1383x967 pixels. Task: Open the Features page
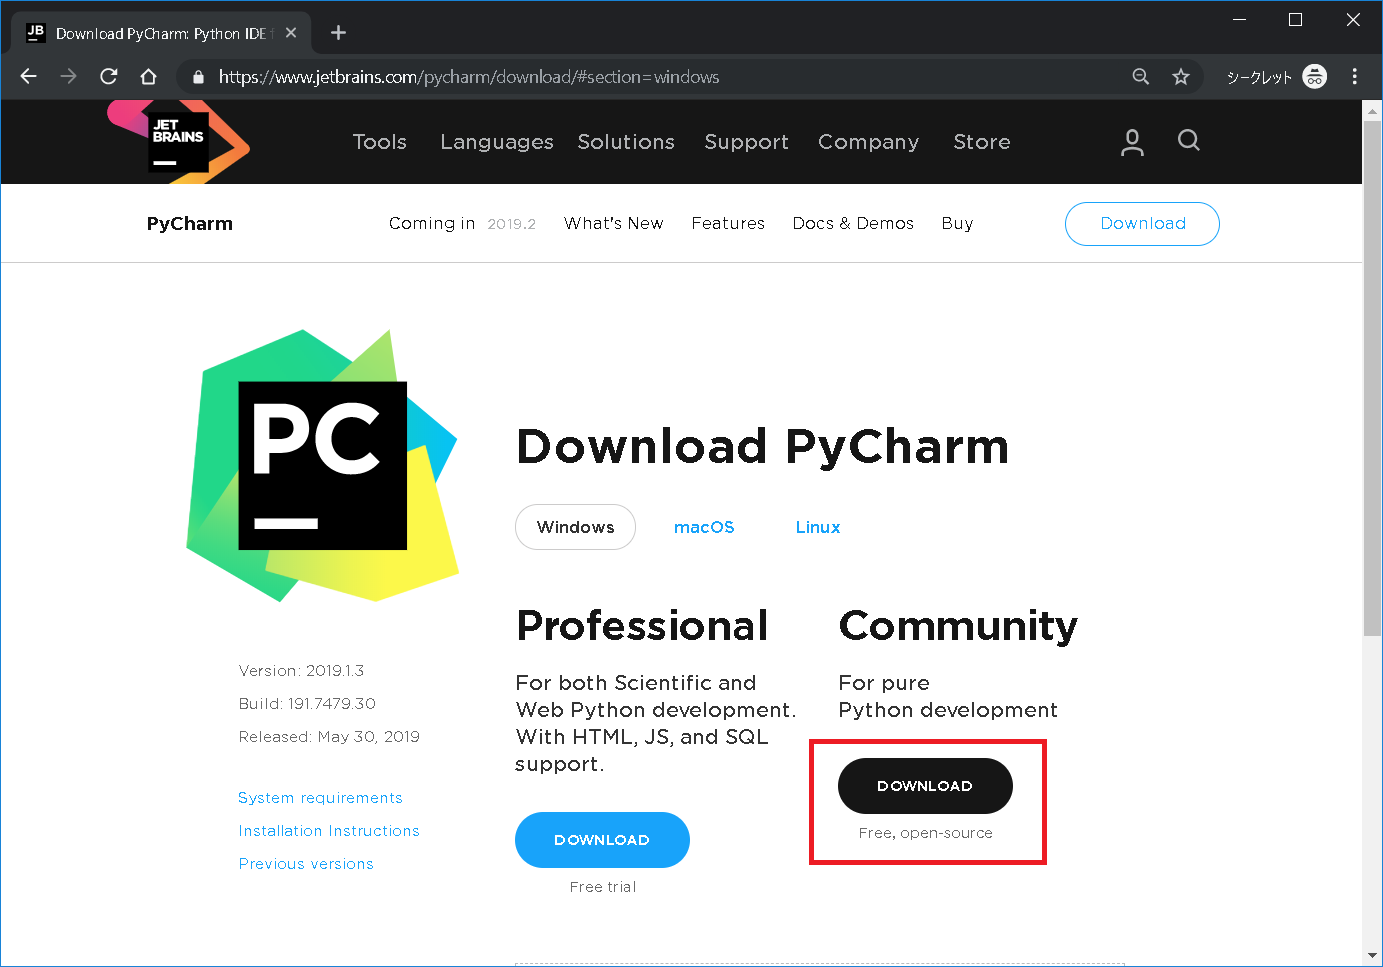pos(728,224)
